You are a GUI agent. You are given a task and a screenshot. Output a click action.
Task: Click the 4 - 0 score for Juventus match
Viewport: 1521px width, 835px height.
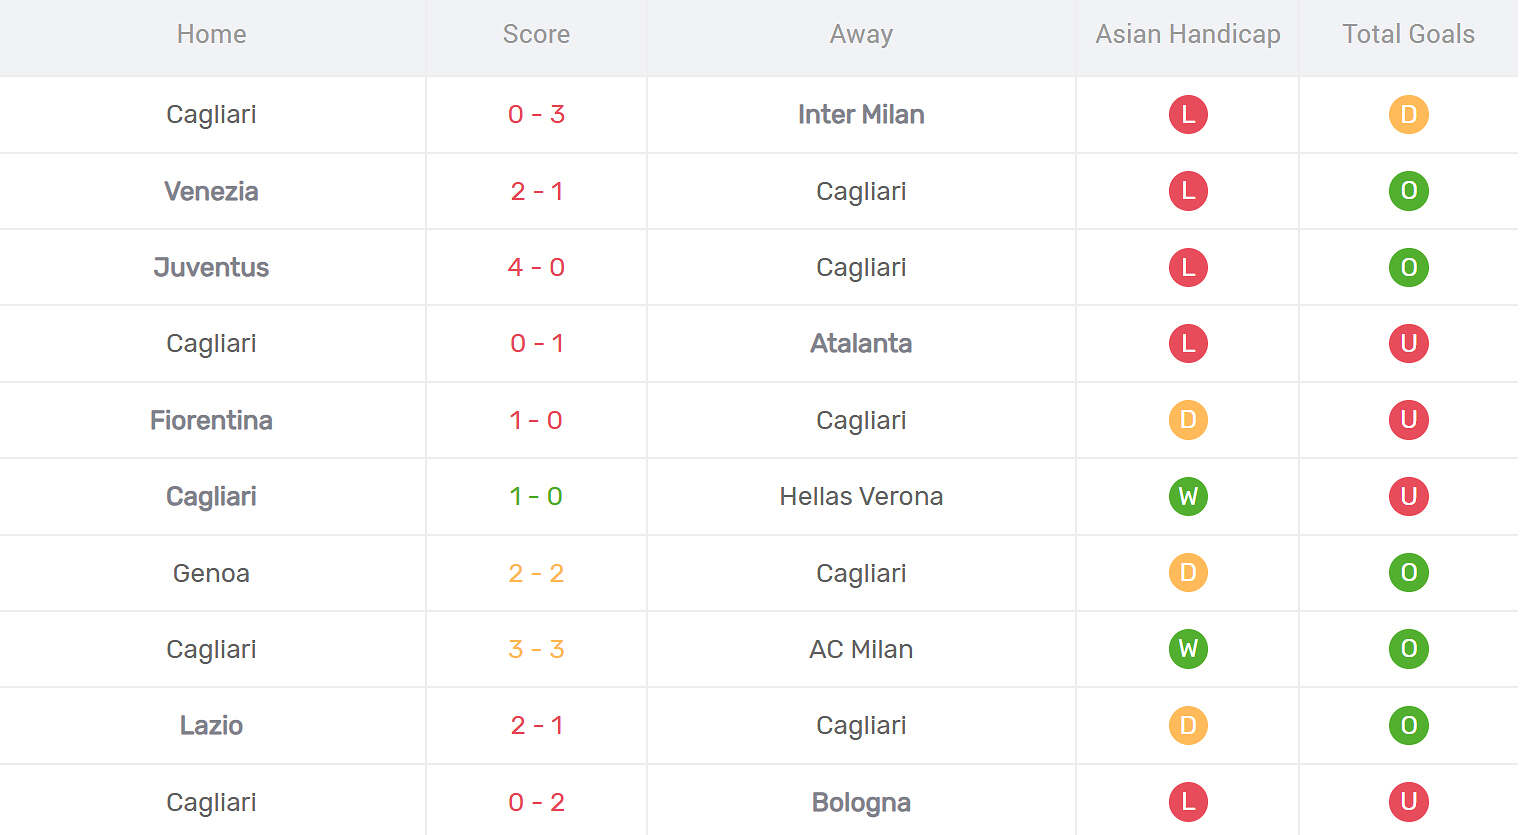(x=536, y=267)
